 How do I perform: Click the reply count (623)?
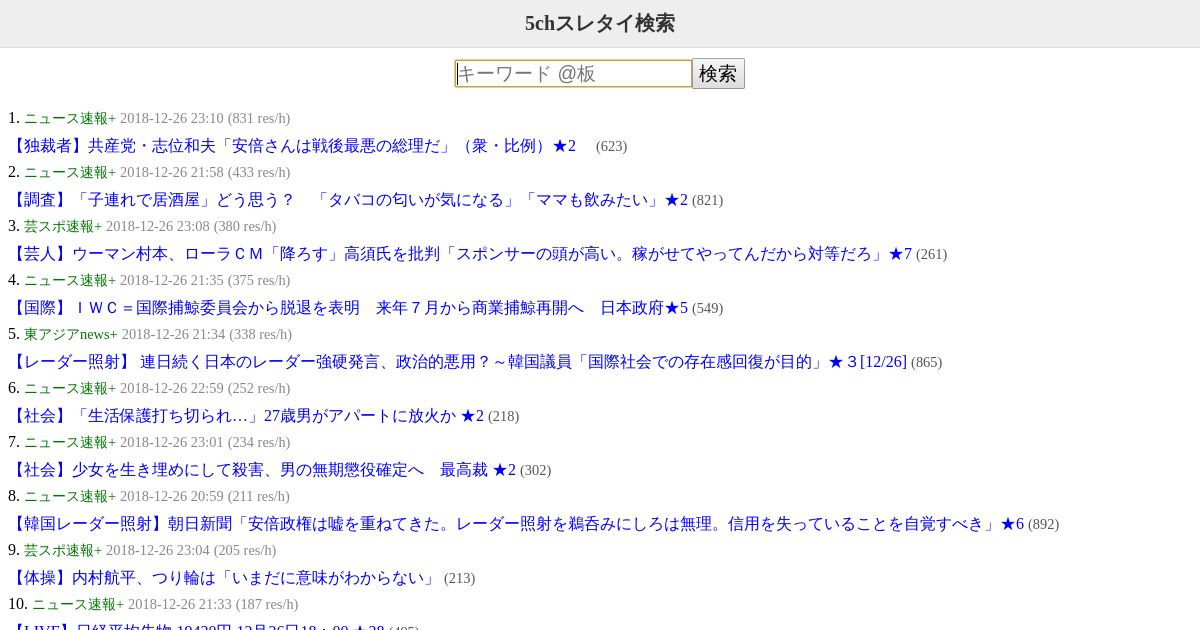612,146
